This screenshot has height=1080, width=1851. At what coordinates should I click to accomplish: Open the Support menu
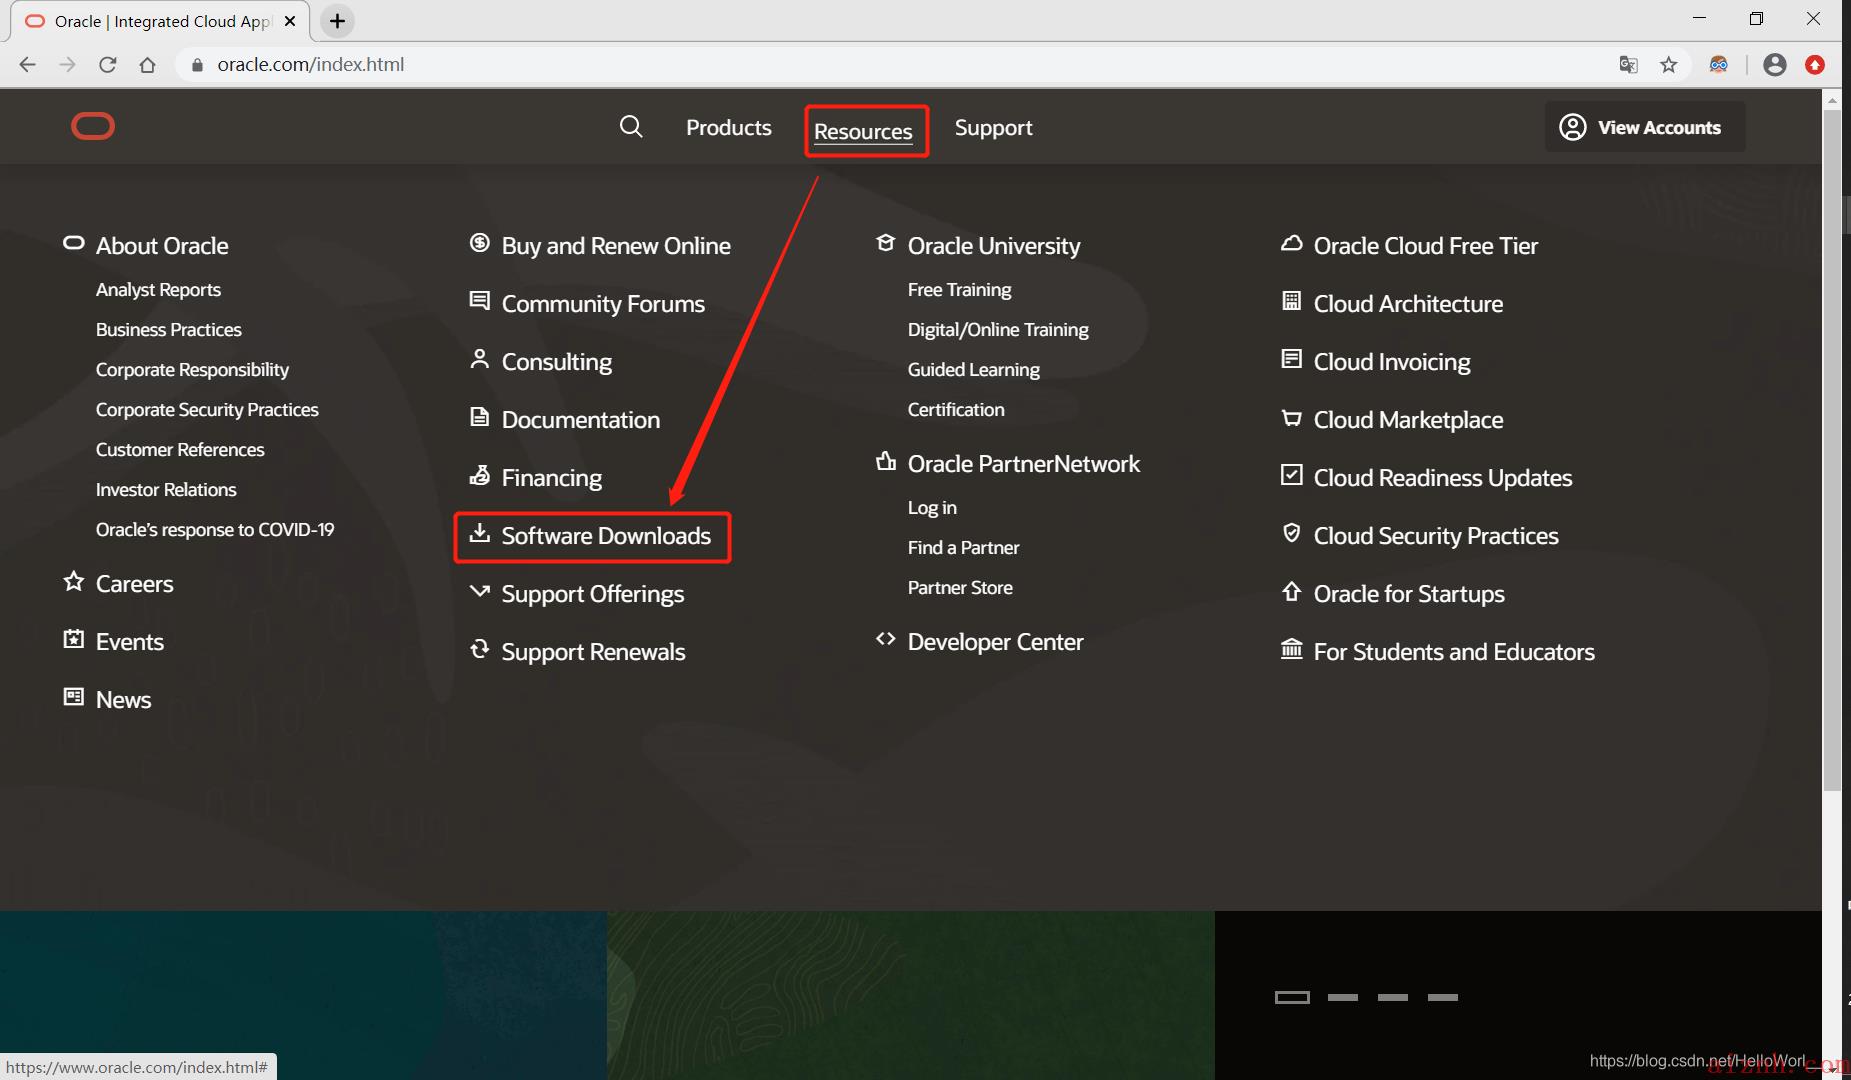point(993,127)
